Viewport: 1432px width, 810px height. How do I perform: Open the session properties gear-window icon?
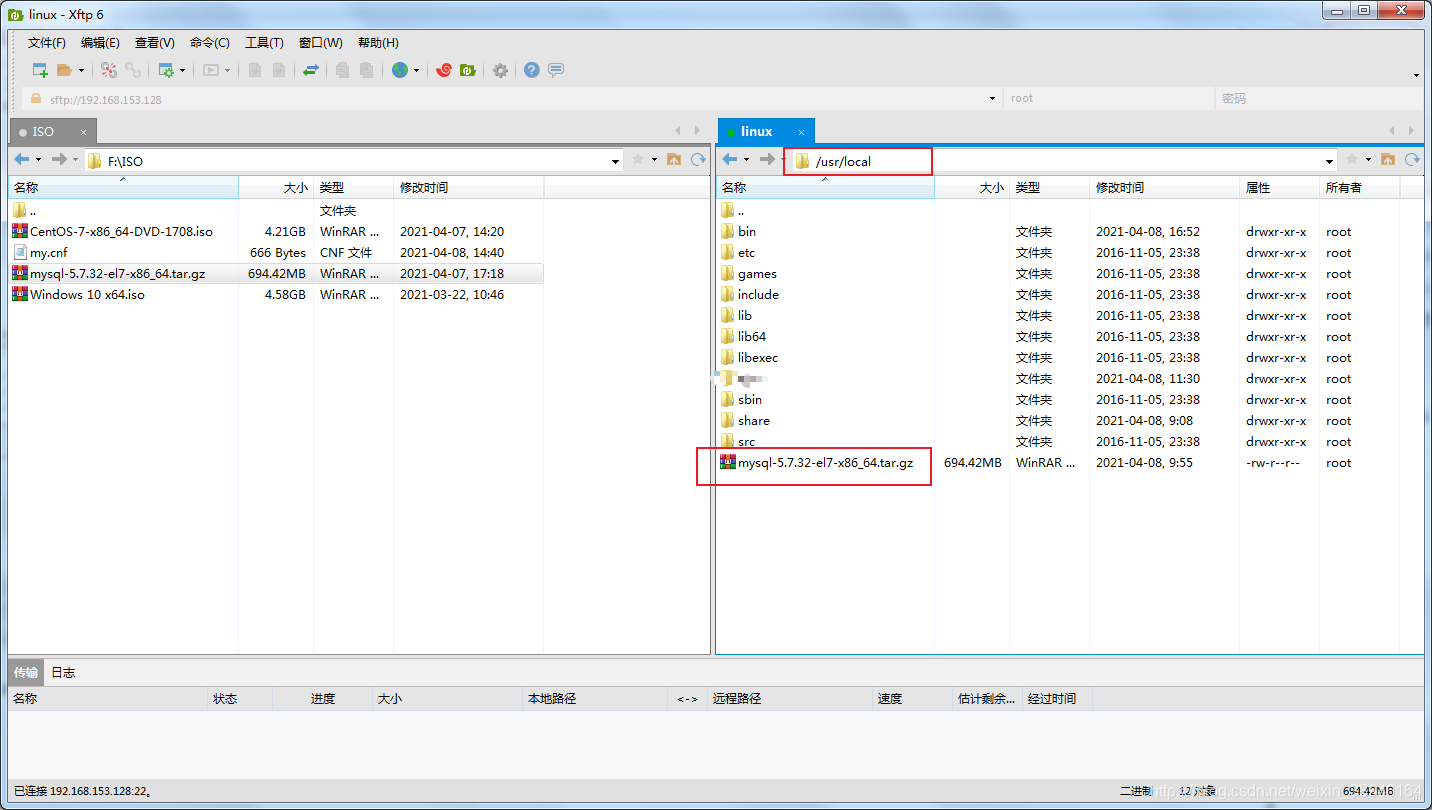(166, 70)
